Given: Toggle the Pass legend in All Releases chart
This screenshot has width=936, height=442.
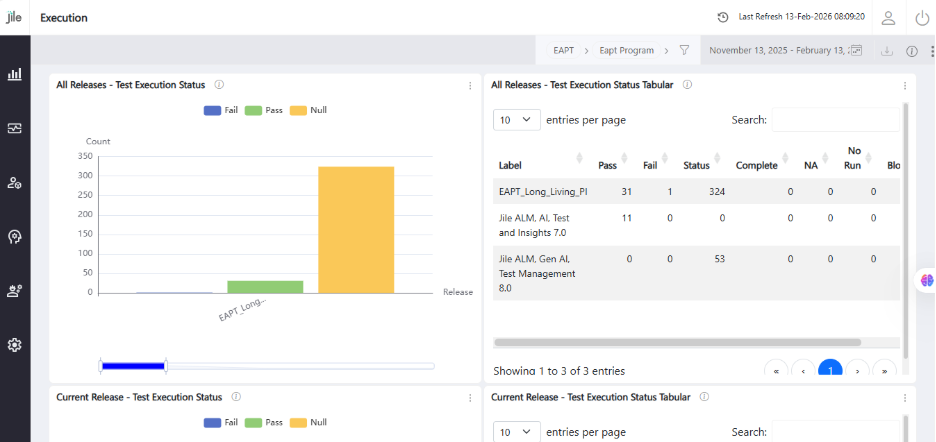Looking at the screenshot, I should click(264, 110).
